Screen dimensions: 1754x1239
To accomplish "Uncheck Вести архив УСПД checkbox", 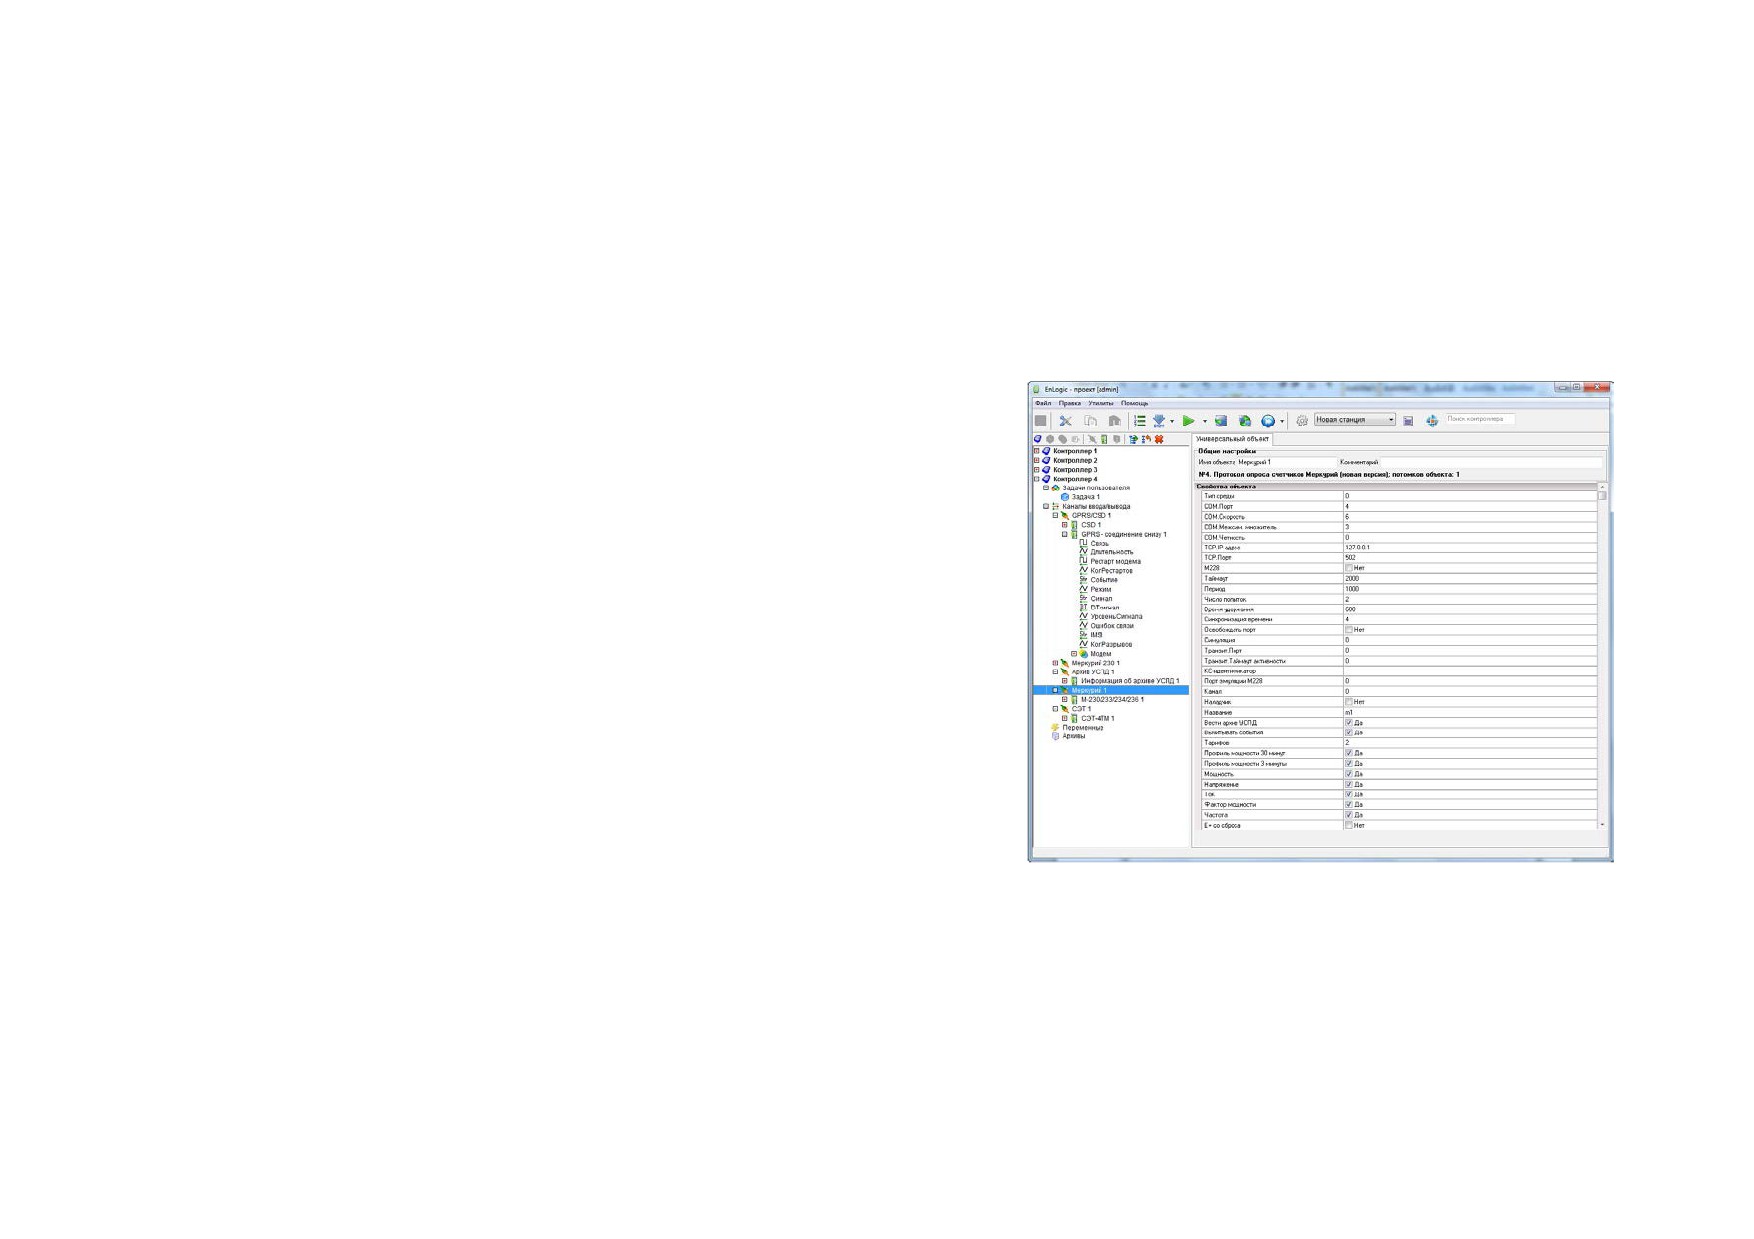I will pos(1348,722).
